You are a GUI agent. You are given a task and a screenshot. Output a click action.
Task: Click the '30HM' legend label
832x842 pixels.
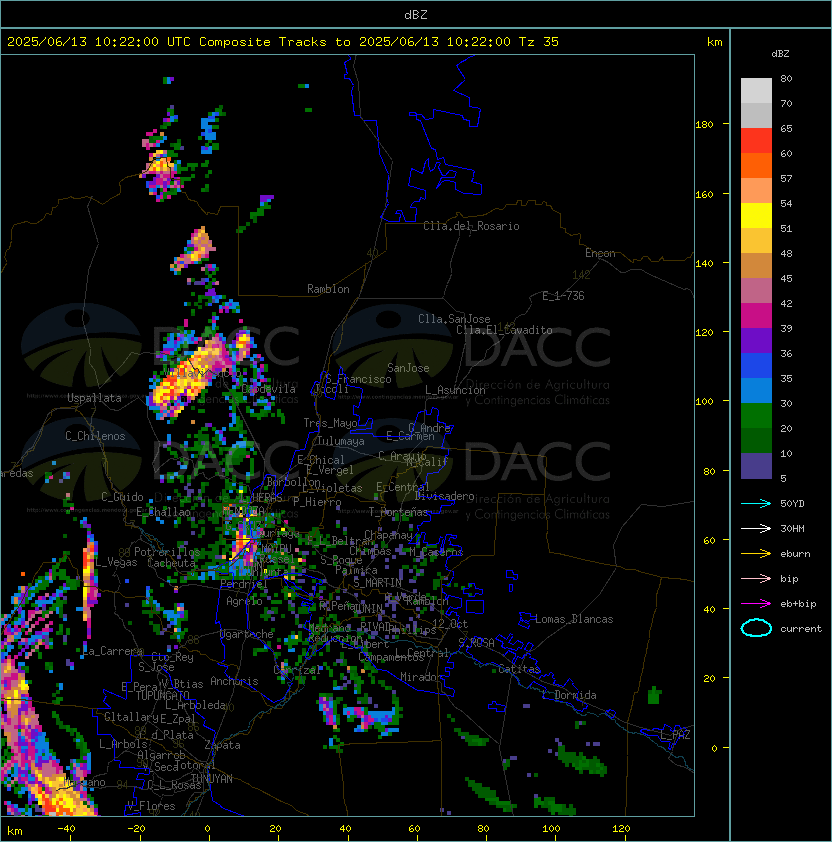point(792,528)
